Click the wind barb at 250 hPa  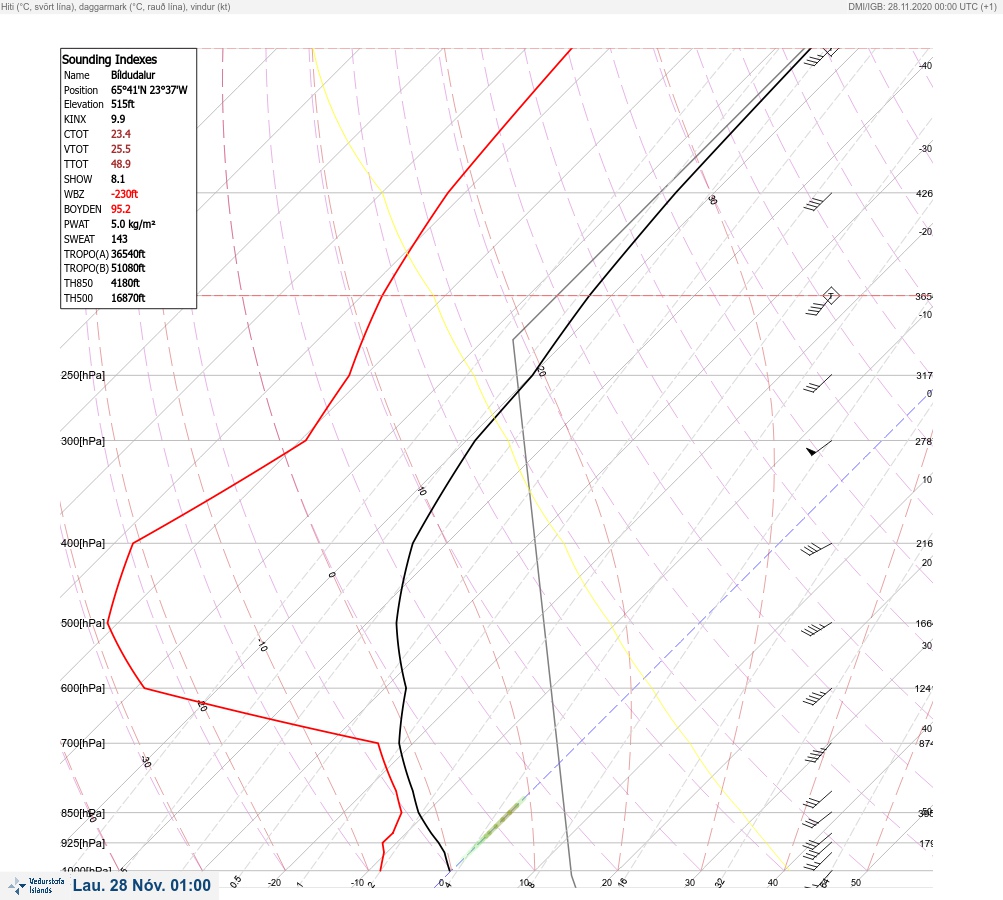coord(817,384)
